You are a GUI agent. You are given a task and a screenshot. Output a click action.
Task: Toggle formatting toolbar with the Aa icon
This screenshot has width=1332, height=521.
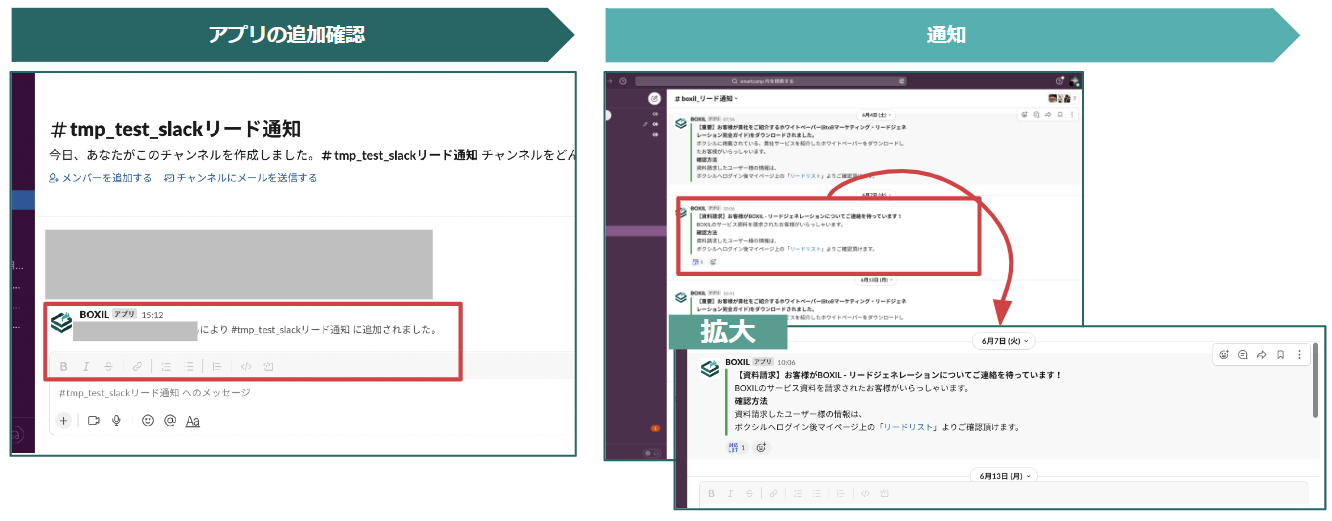click(193, 421)
